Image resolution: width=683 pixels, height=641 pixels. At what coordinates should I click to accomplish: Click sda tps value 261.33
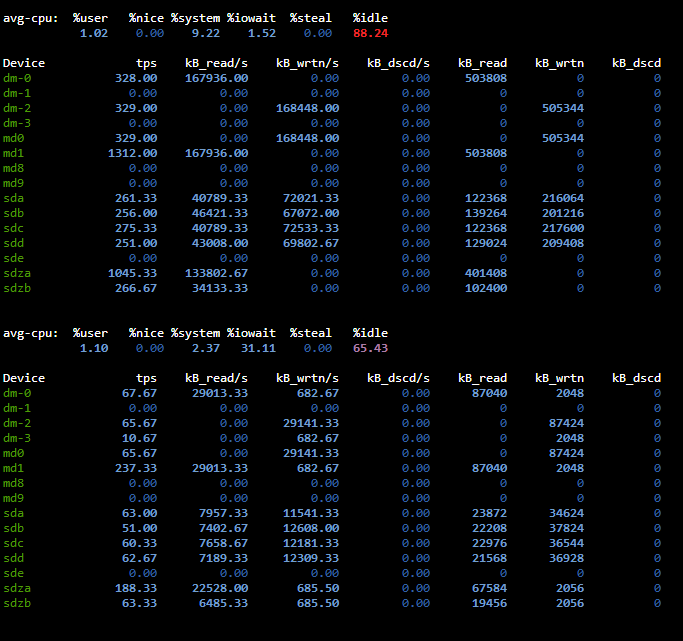(136, 198)
